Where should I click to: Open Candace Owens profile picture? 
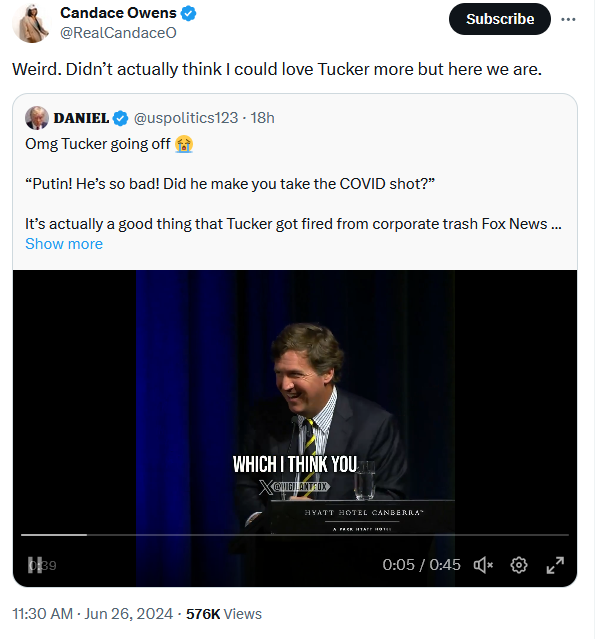click(x=31, y=23)
